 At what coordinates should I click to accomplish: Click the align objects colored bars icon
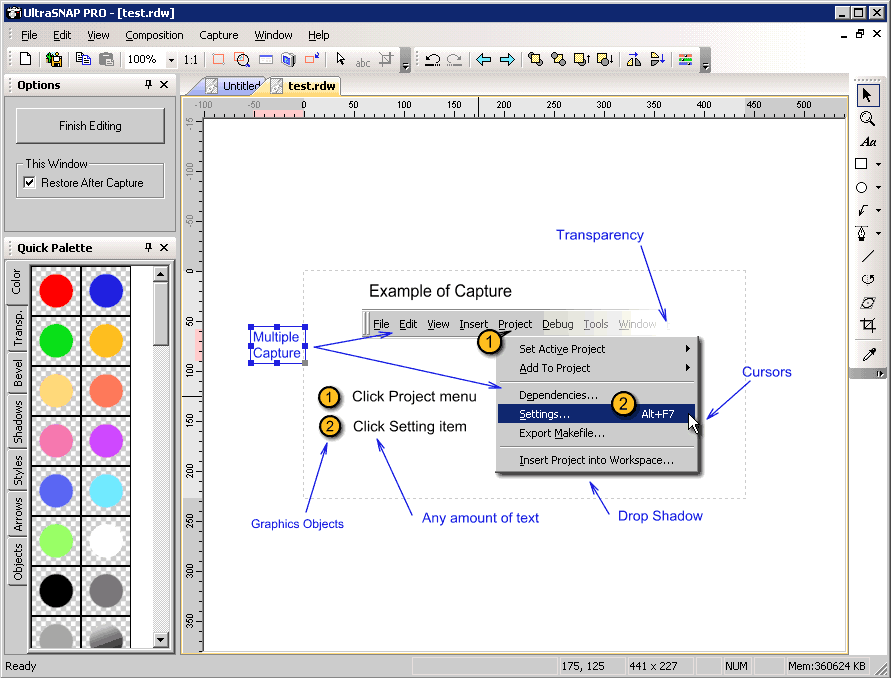[685, 59]
